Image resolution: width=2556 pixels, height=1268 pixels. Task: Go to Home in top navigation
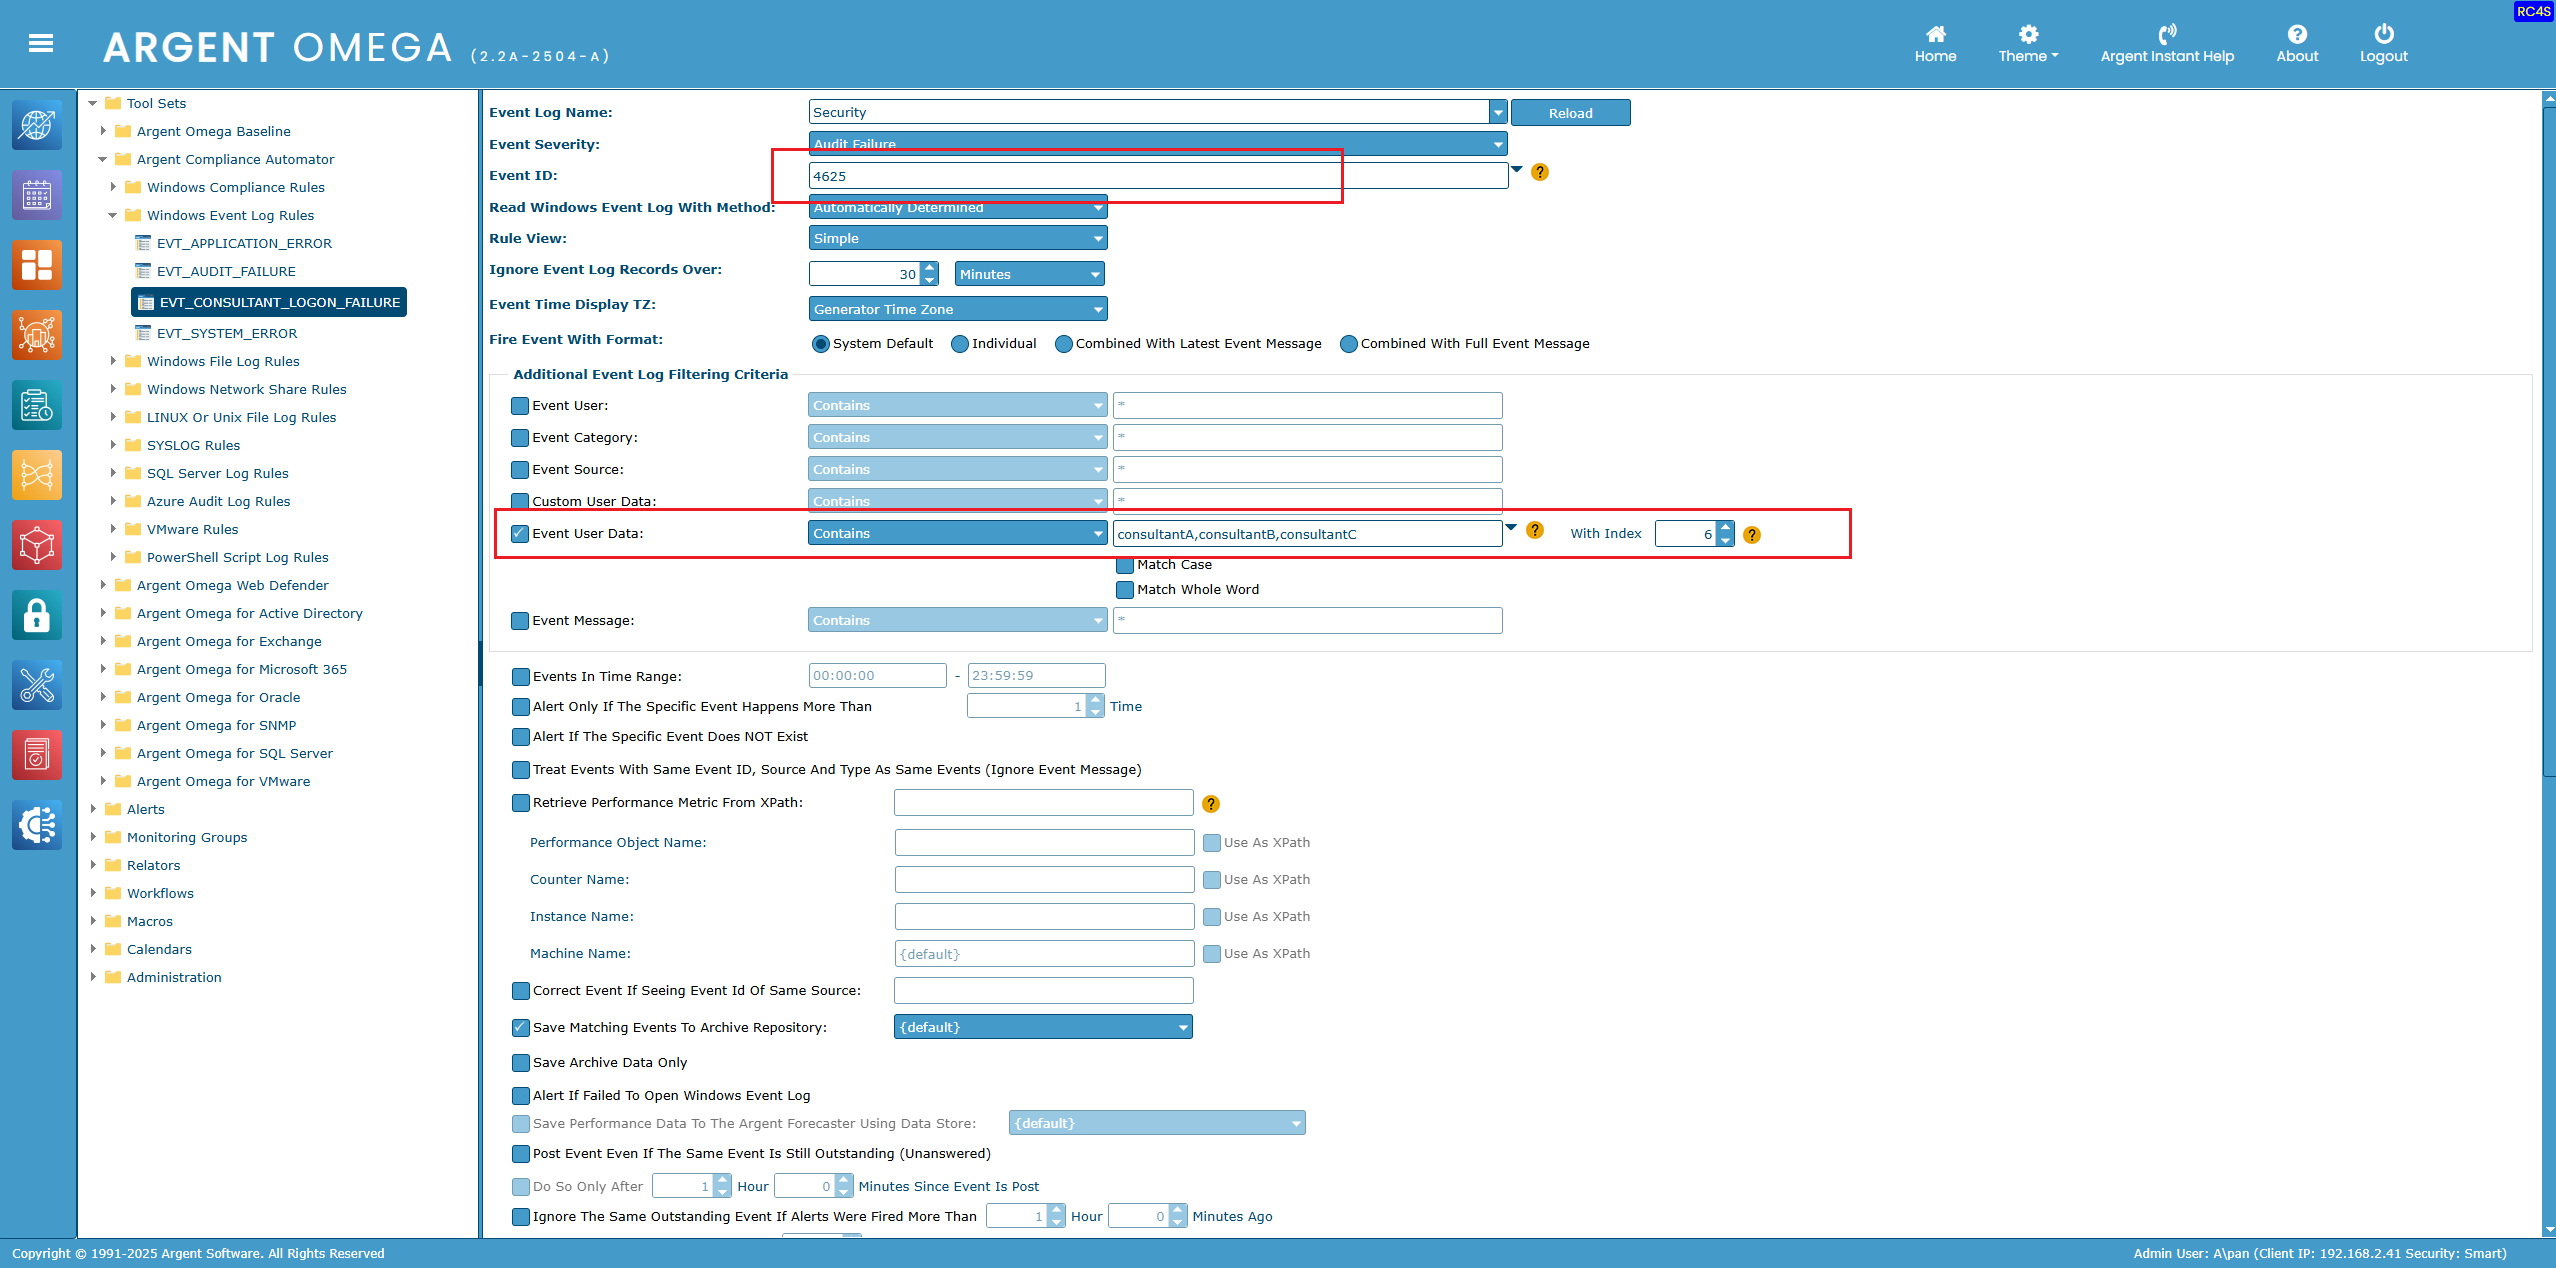pyautogui.click(x=1935, y=44)
